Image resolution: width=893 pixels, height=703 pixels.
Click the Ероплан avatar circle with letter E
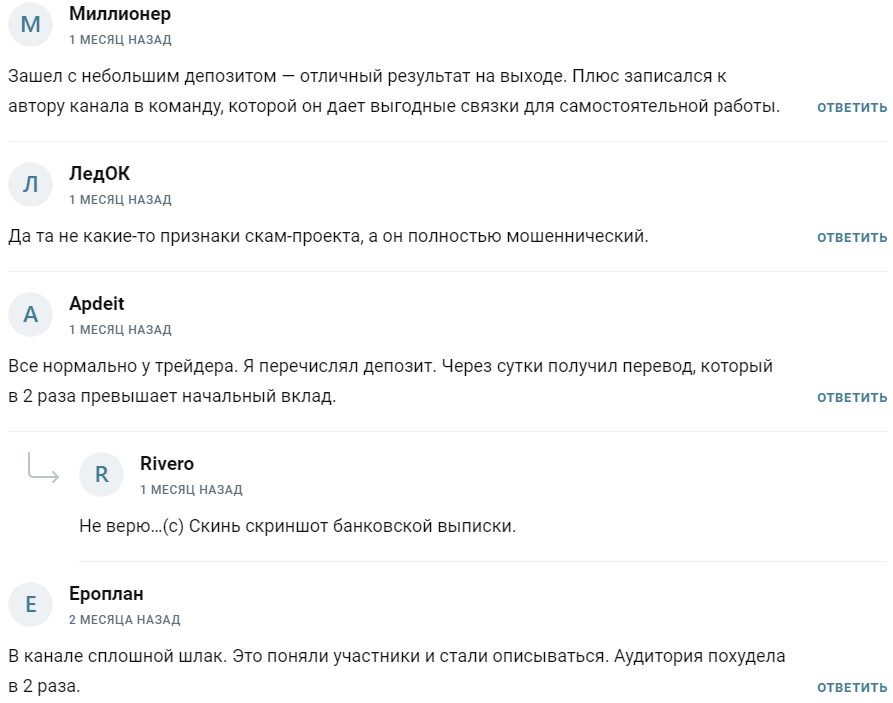[31, 604]
